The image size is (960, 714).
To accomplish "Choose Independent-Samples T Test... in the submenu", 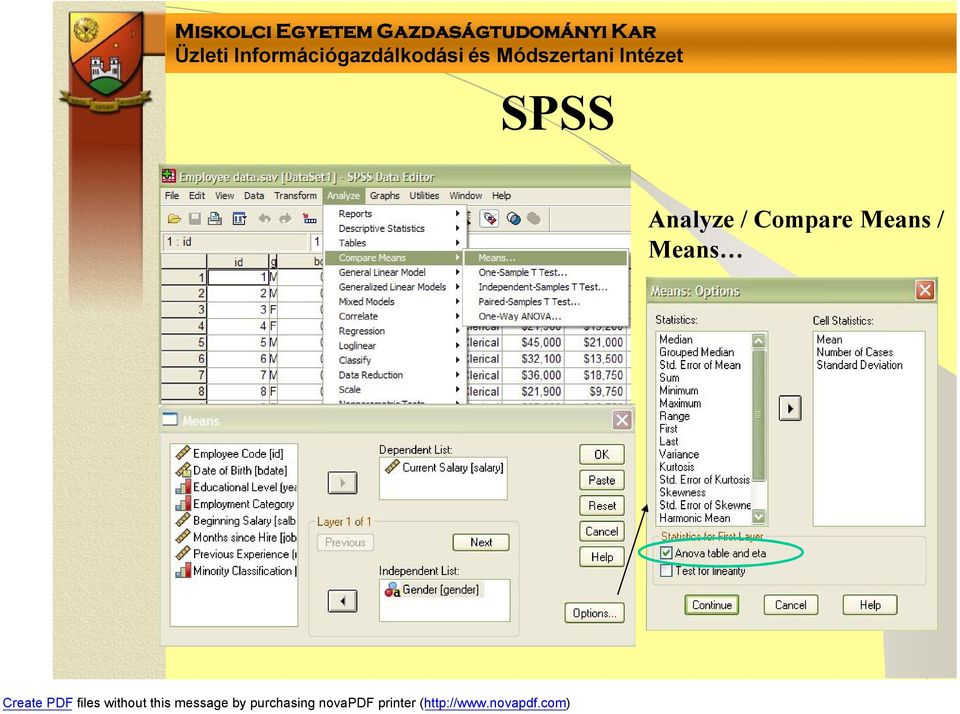I will point(546,287).
